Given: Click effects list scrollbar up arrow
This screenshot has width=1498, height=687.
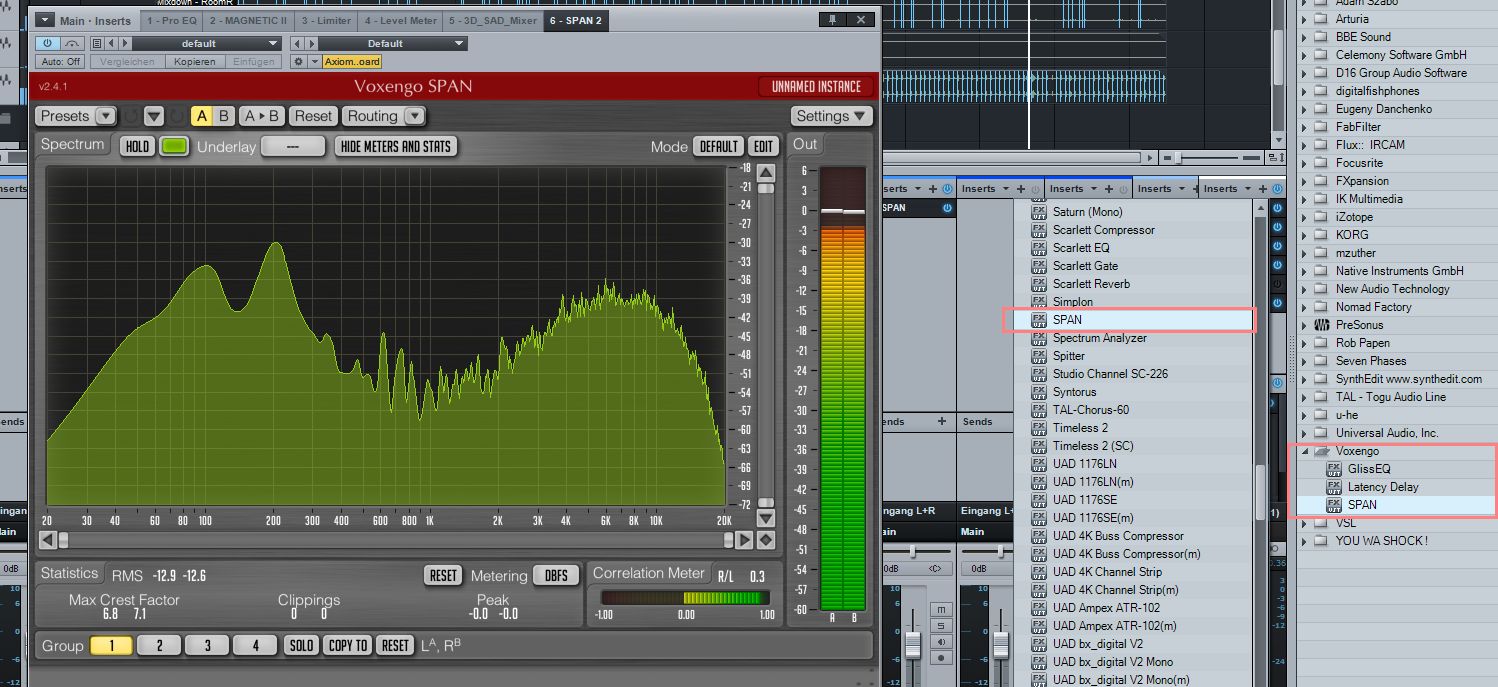Looking at the screenshot, I should 1262,207.
